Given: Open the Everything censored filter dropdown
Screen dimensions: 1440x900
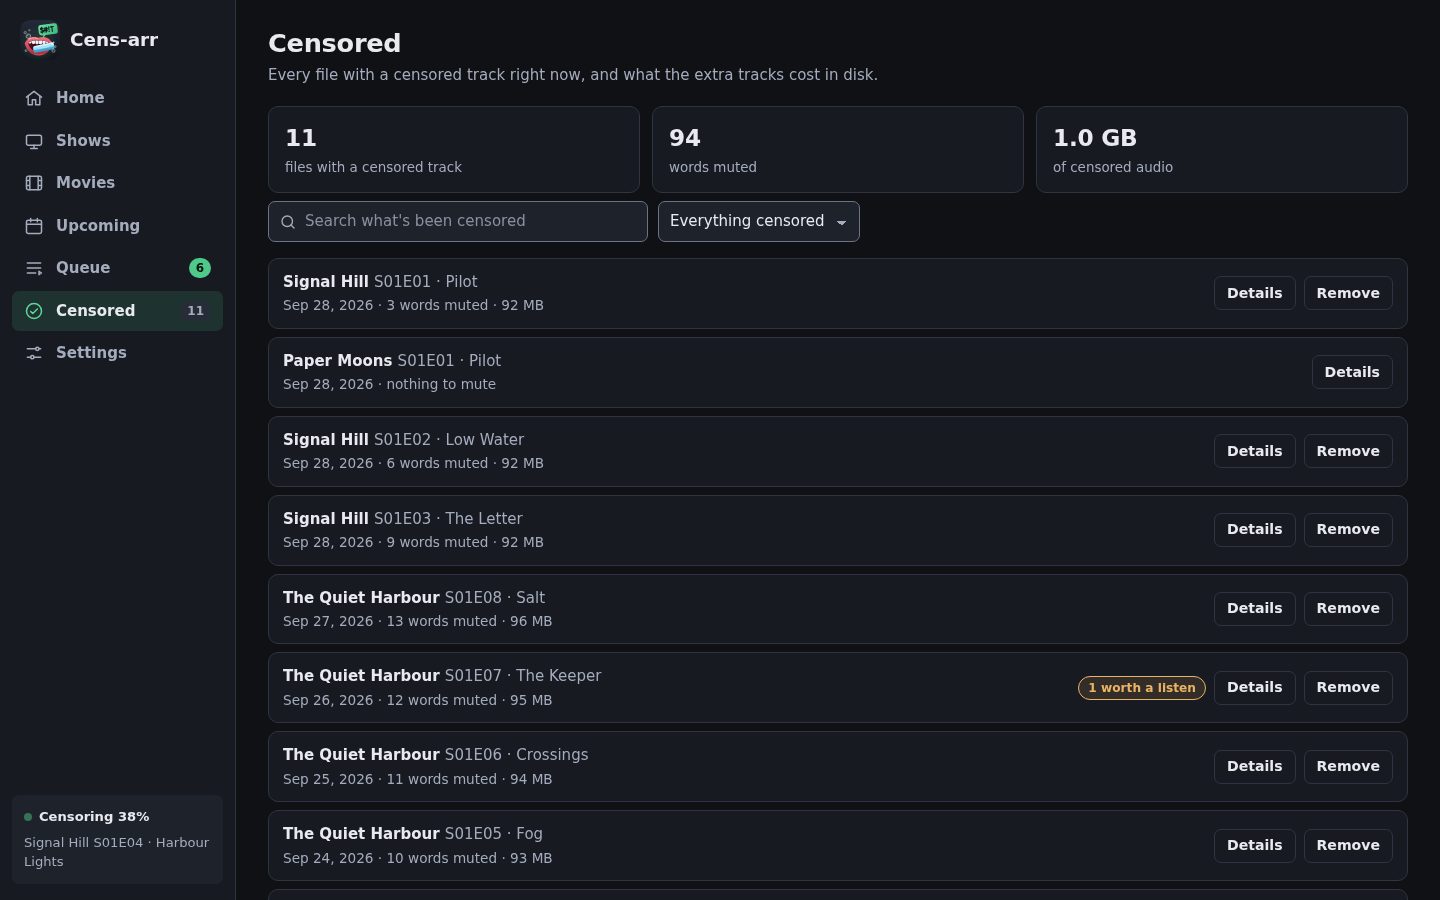Looking at the screenshot, I should [759, 221].
